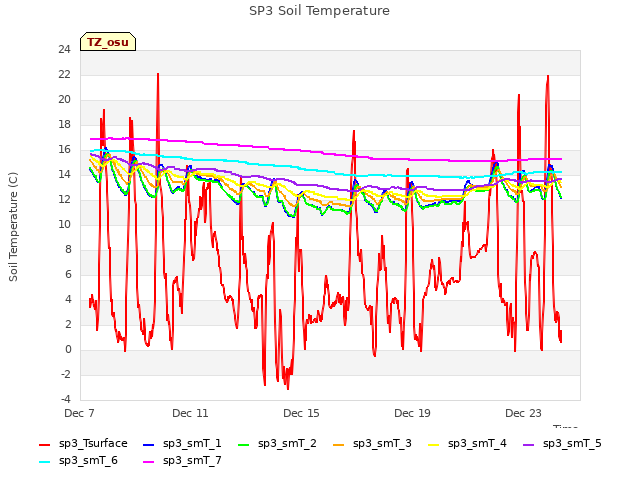Click the 14 y-axis tick label
The width and height of the screenshot is (640, 480).
click(x=64, y=175)
